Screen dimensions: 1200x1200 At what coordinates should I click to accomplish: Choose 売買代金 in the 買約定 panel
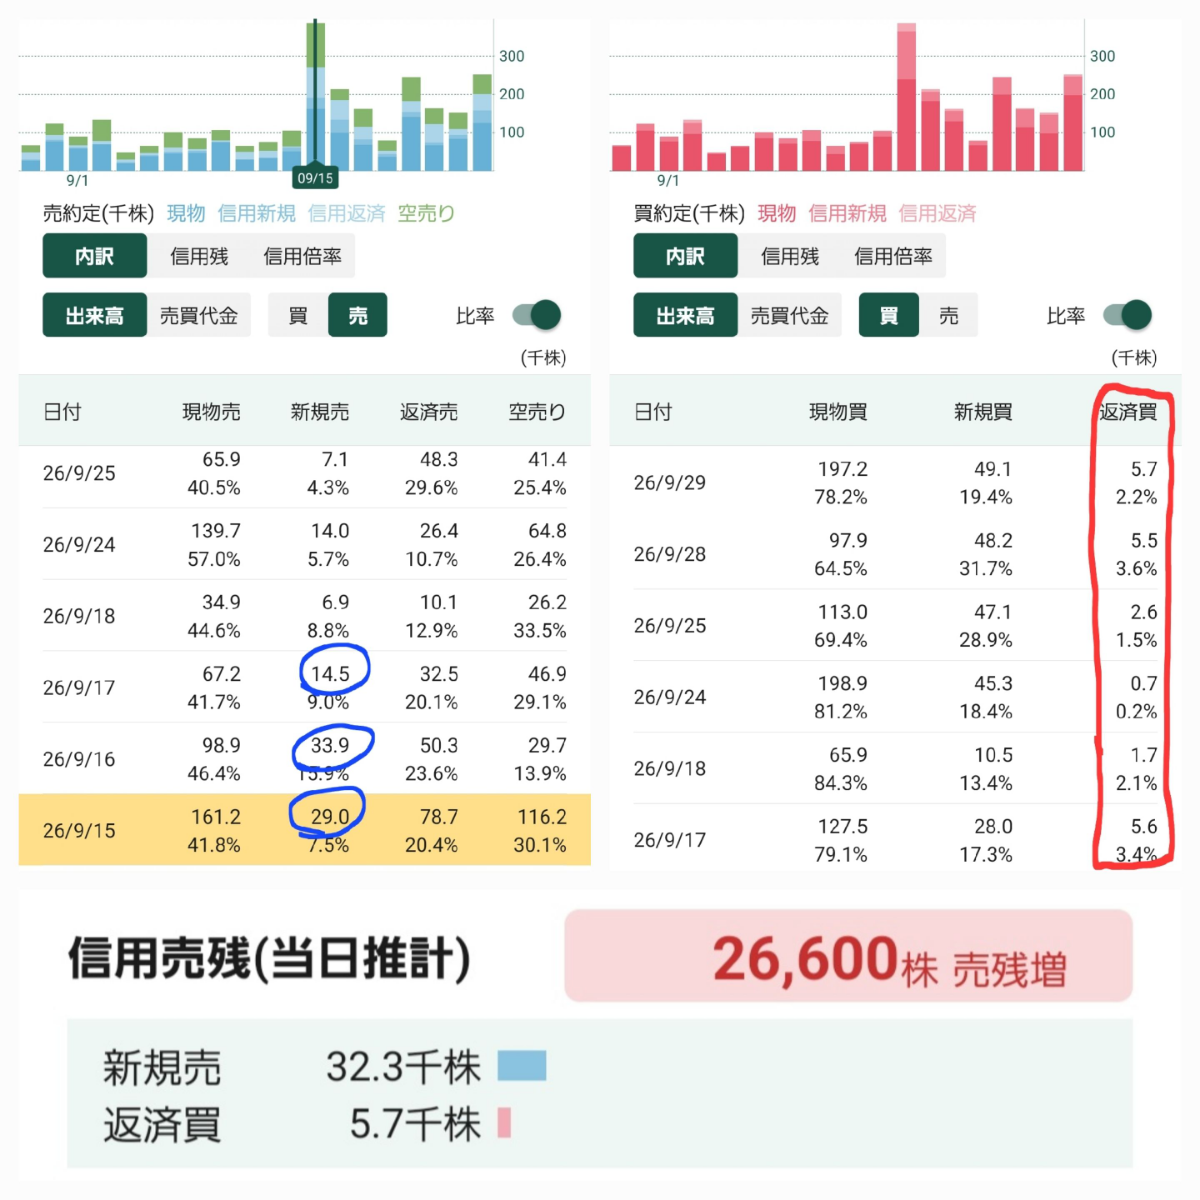(x=790, y=316)
